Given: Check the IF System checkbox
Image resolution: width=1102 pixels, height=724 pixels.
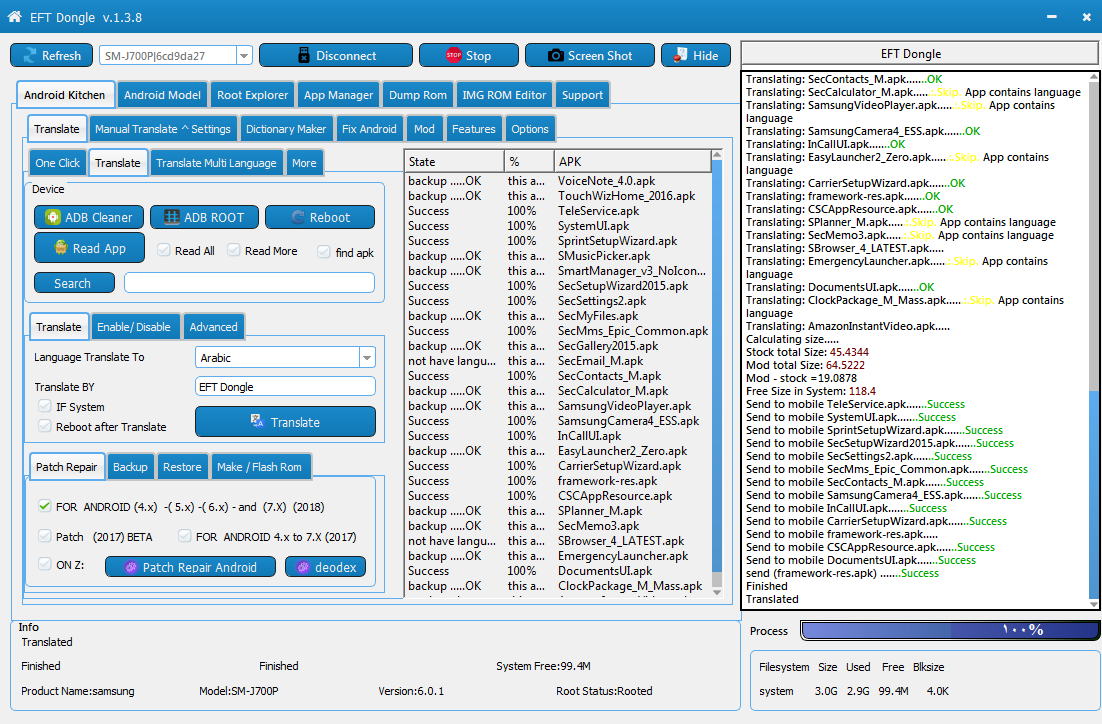Looking at the screenshot, I should coord(45,406).
